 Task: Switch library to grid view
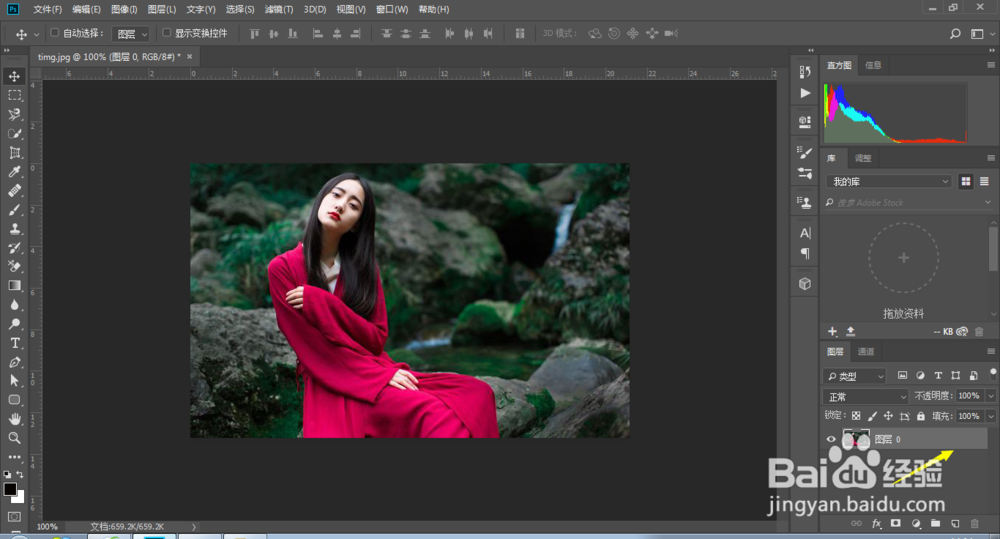(x=966, y=182)
